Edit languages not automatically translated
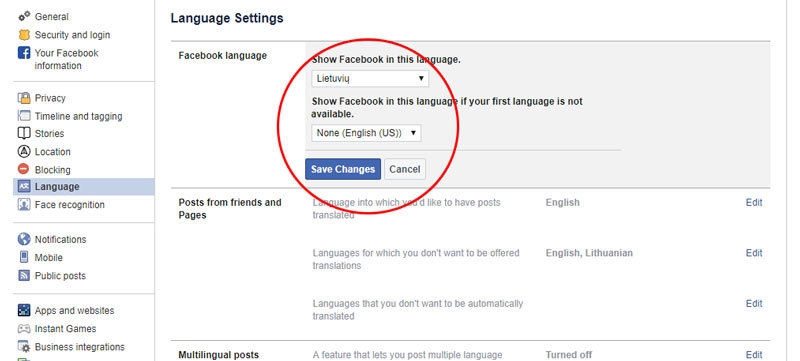This screenshot has height=361, width=800. (754, 303)
